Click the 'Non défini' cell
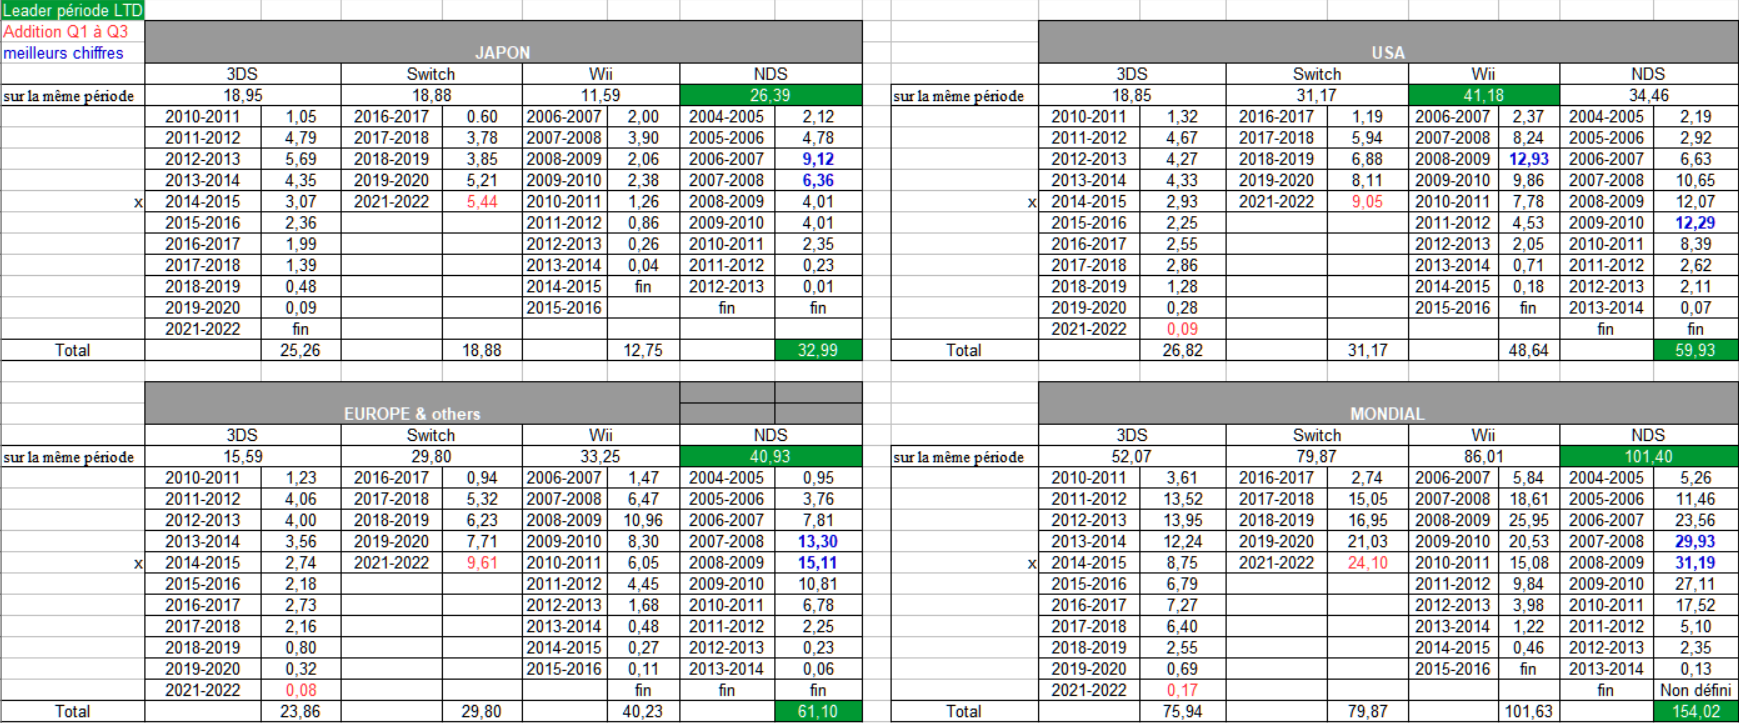1739x723 pixels. (x=1695, y=690)
